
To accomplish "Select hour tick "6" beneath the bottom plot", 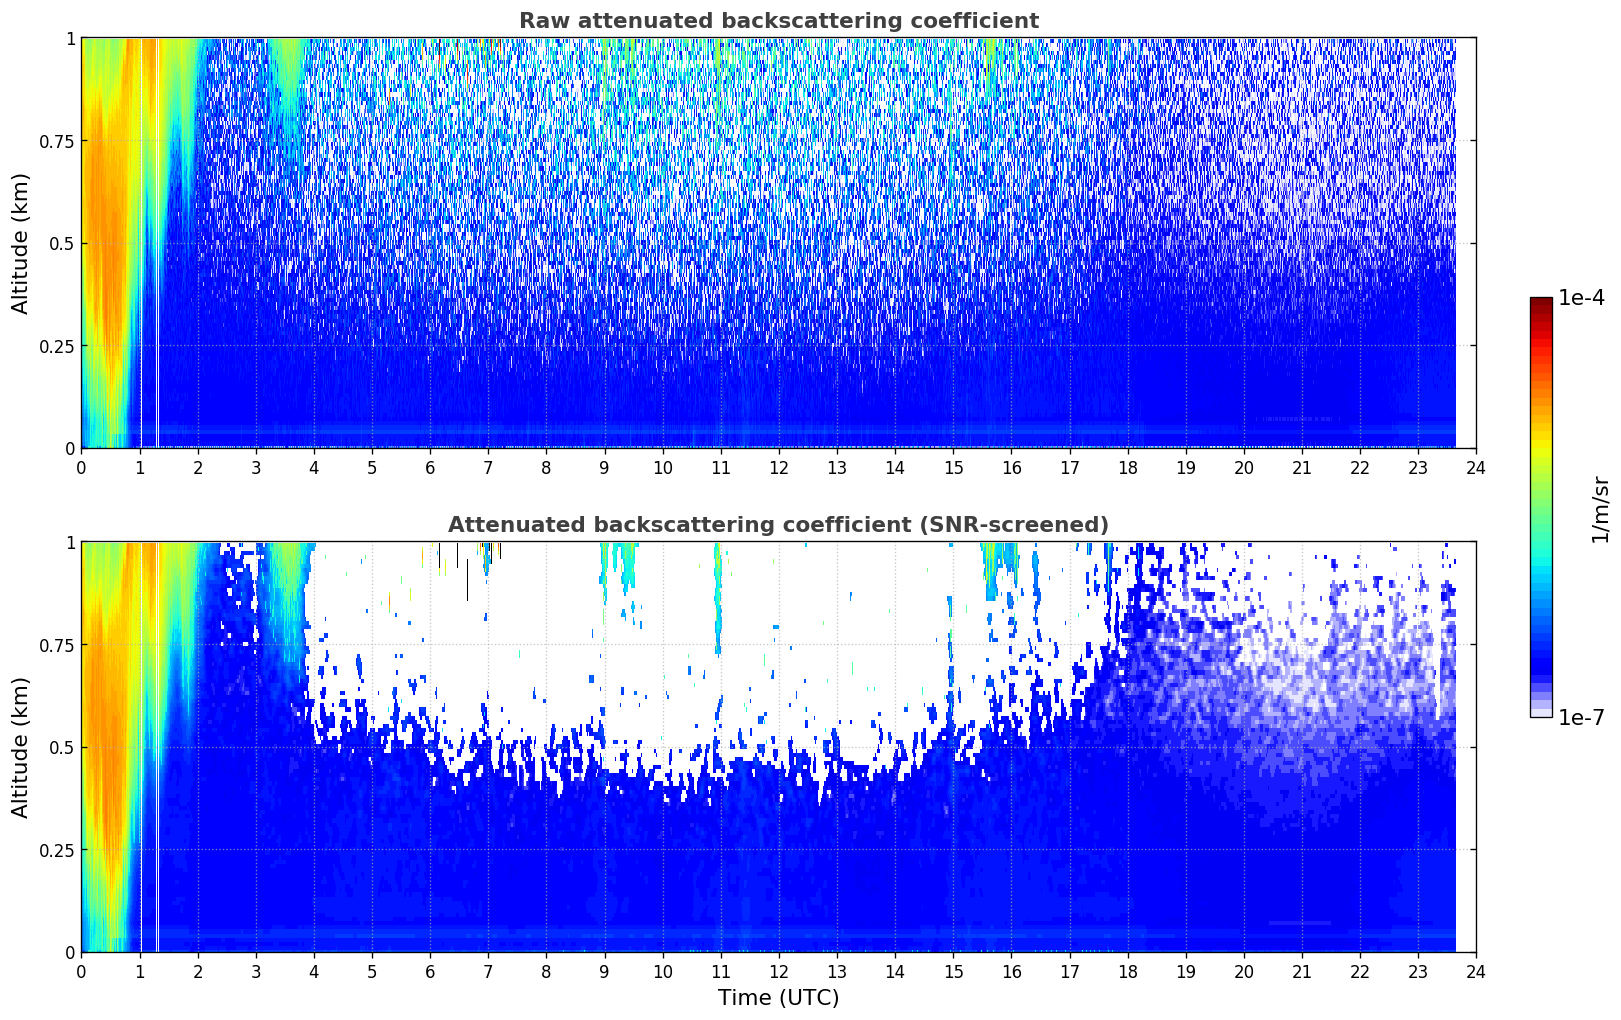I will click(x=430, y=972).
